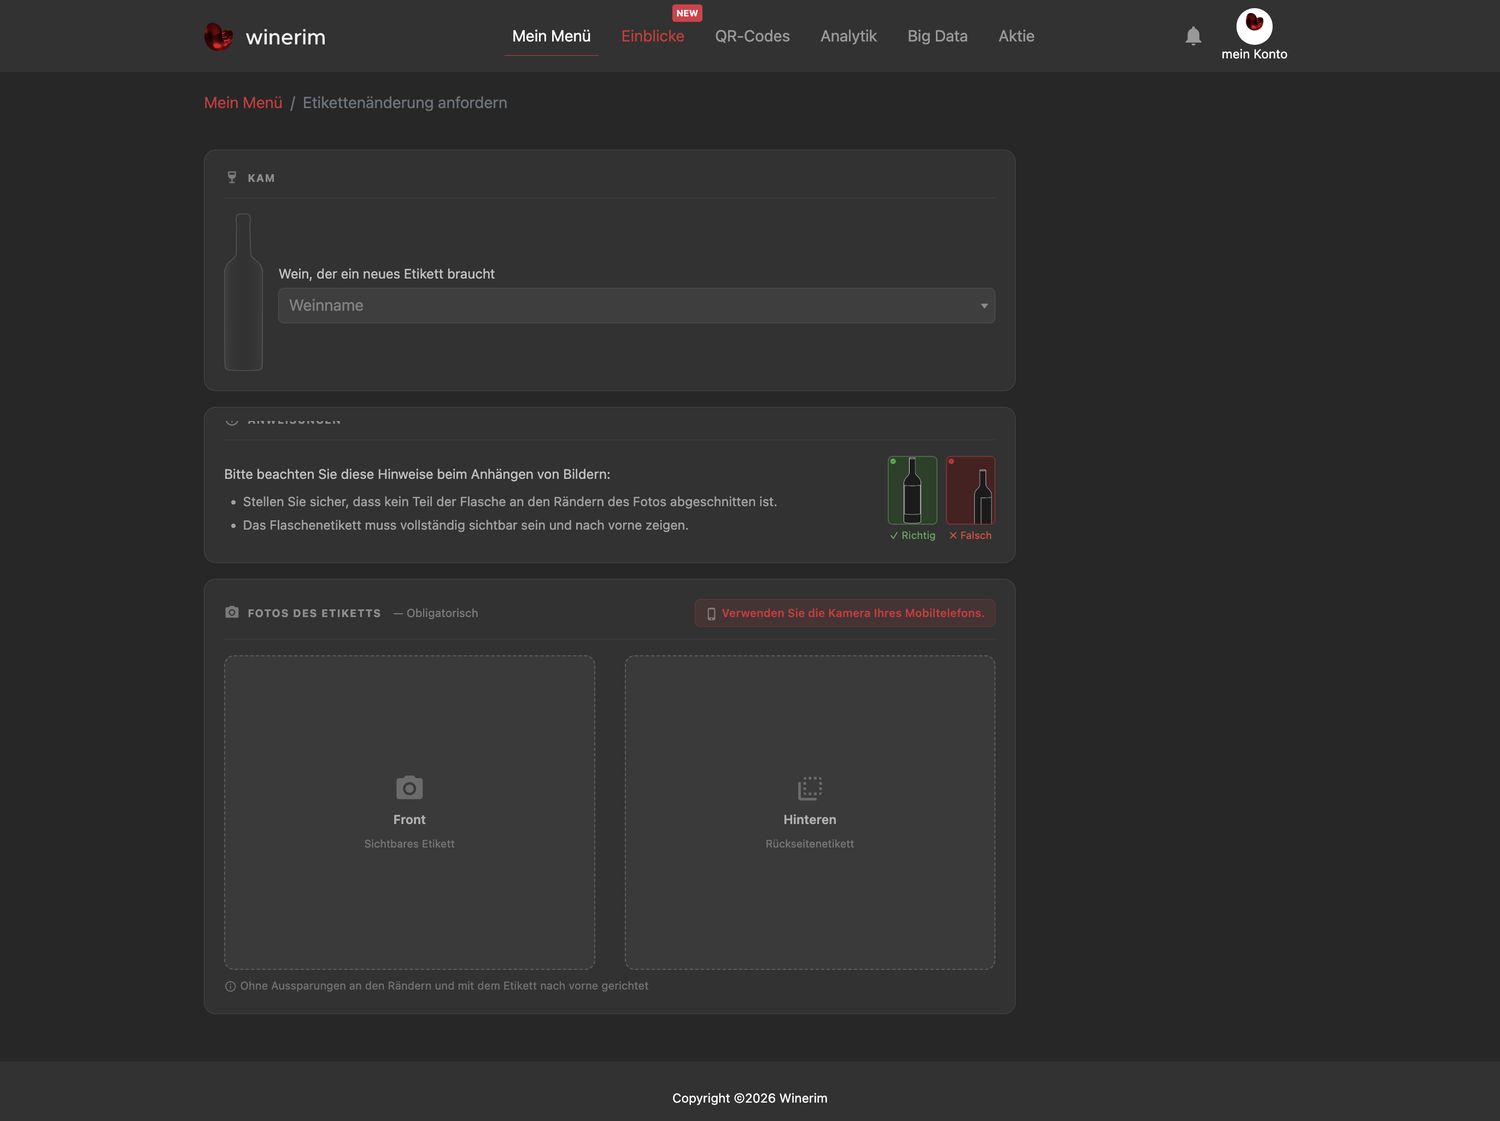The image size is (1500, 1121).
Task: Click the mein Konto label
Action: click(x=1254, y=54)
